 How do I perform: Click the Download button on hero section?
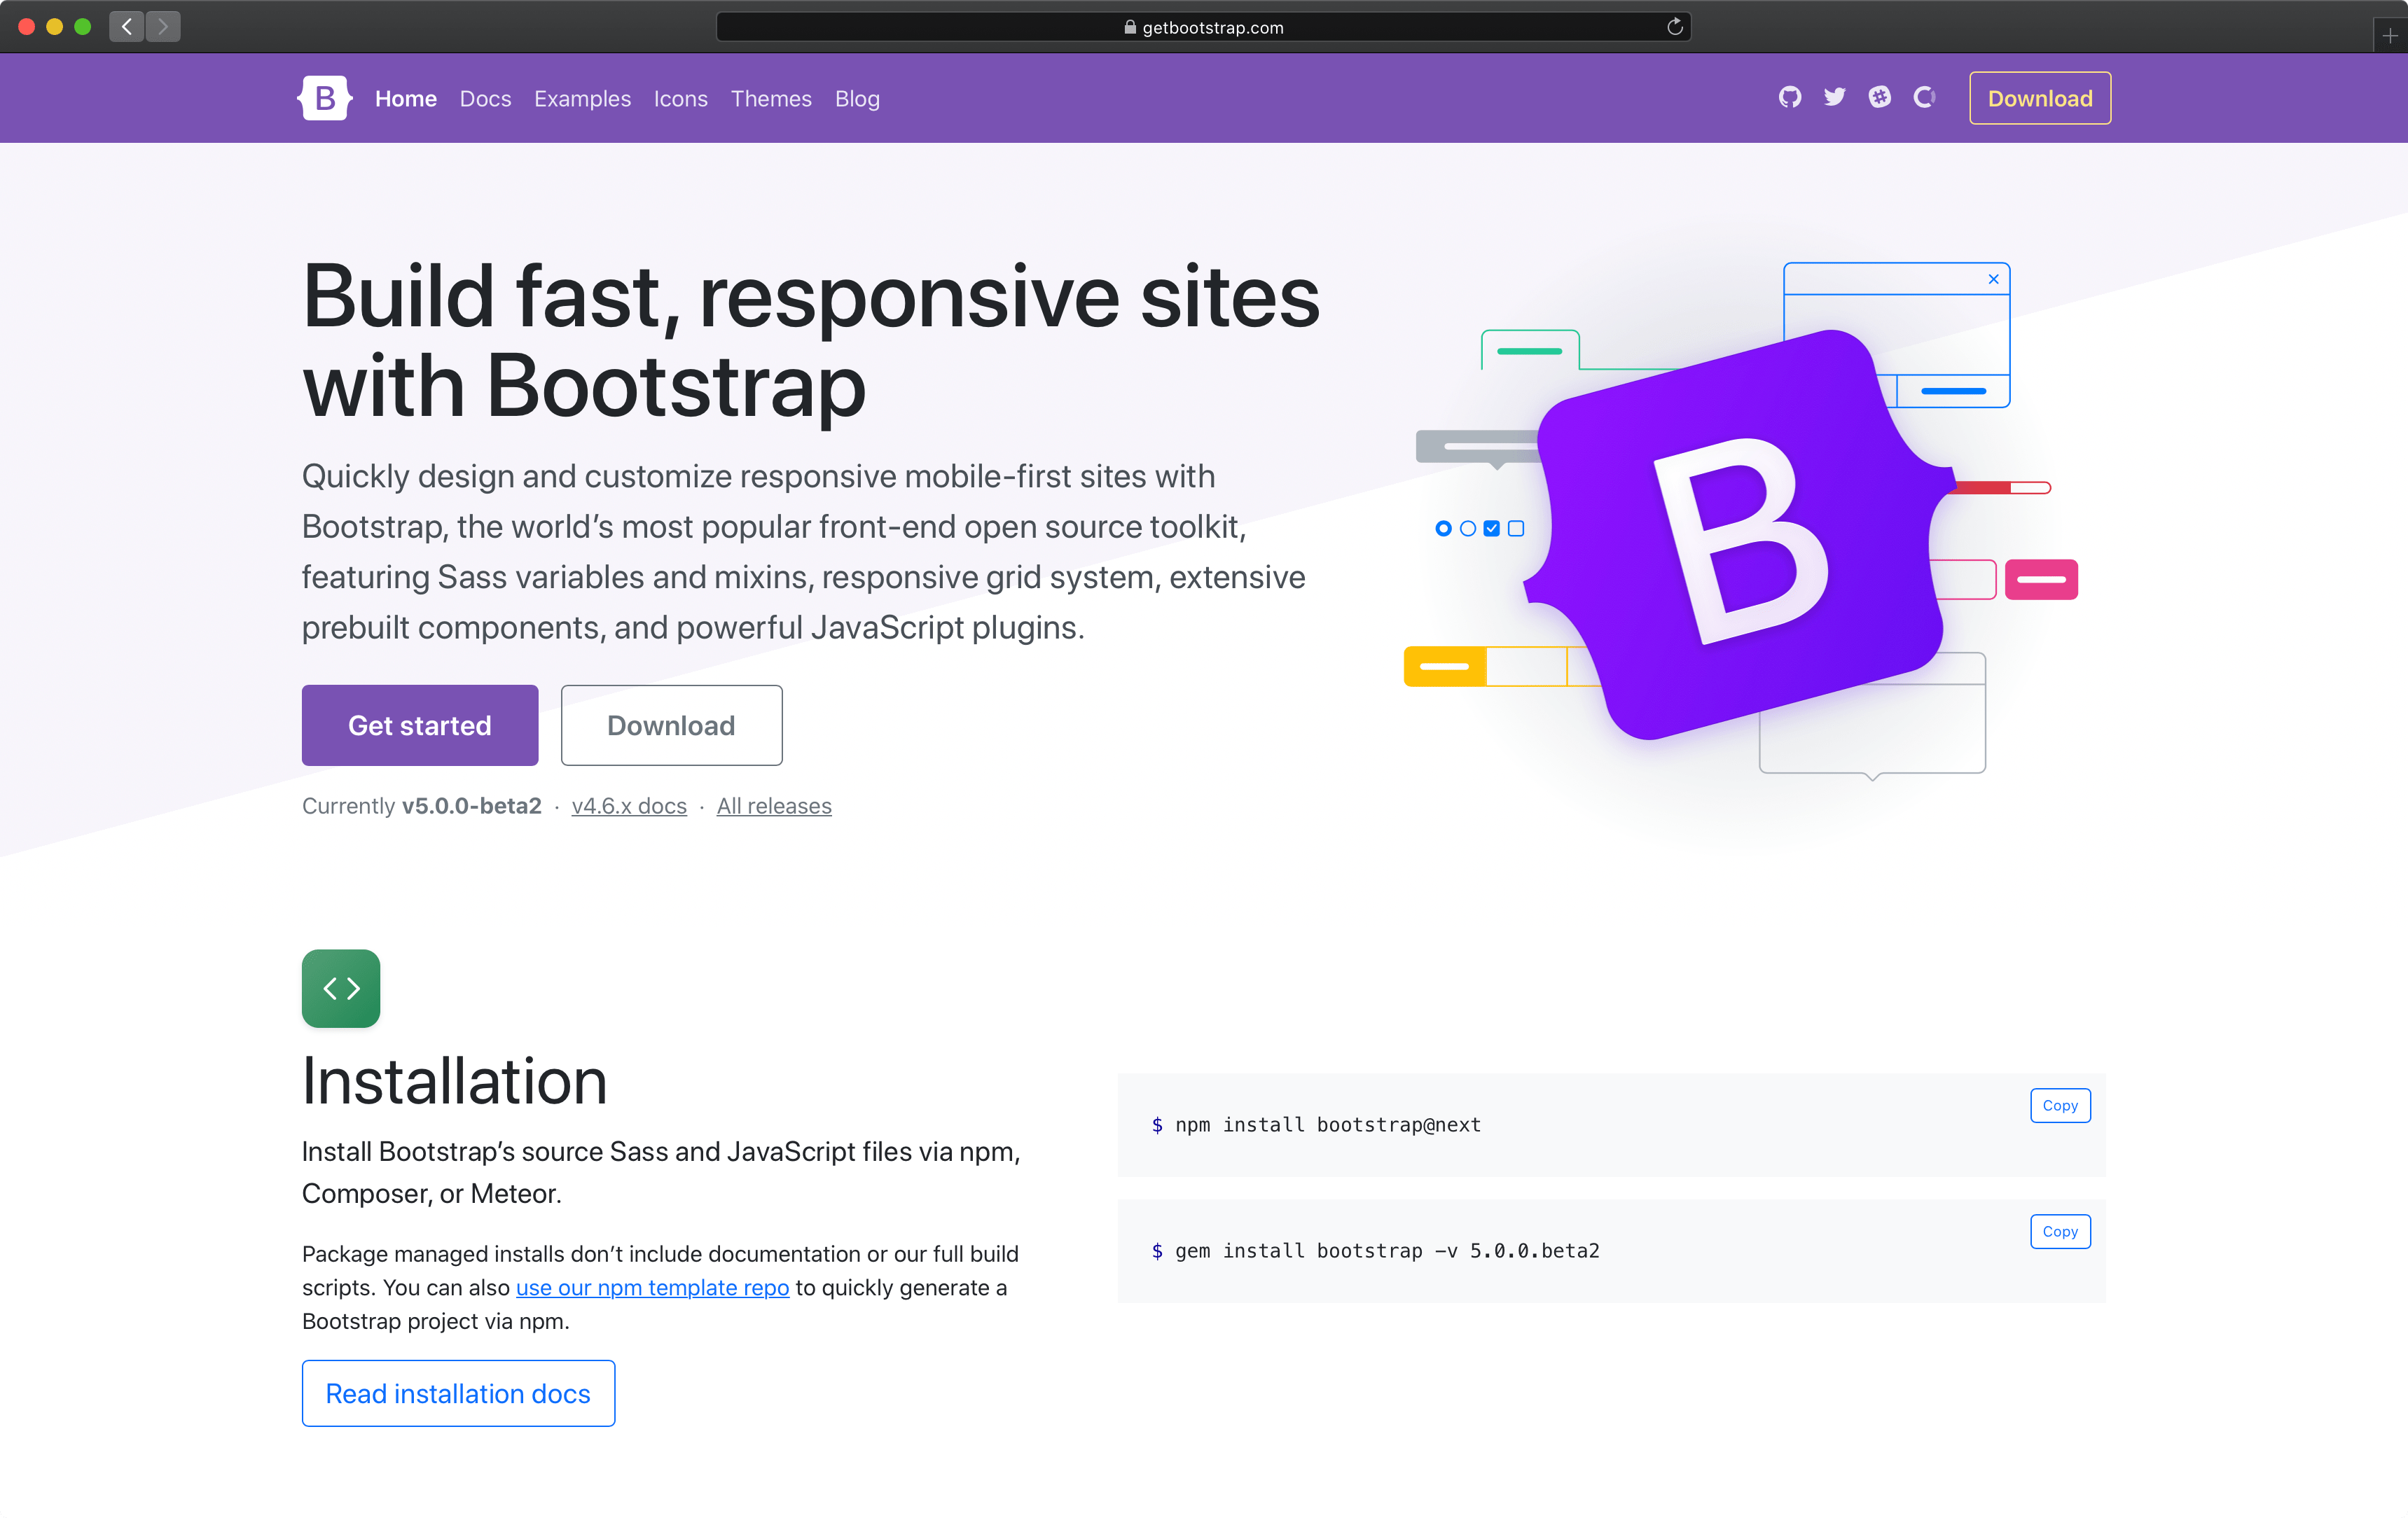pos(672,724)
